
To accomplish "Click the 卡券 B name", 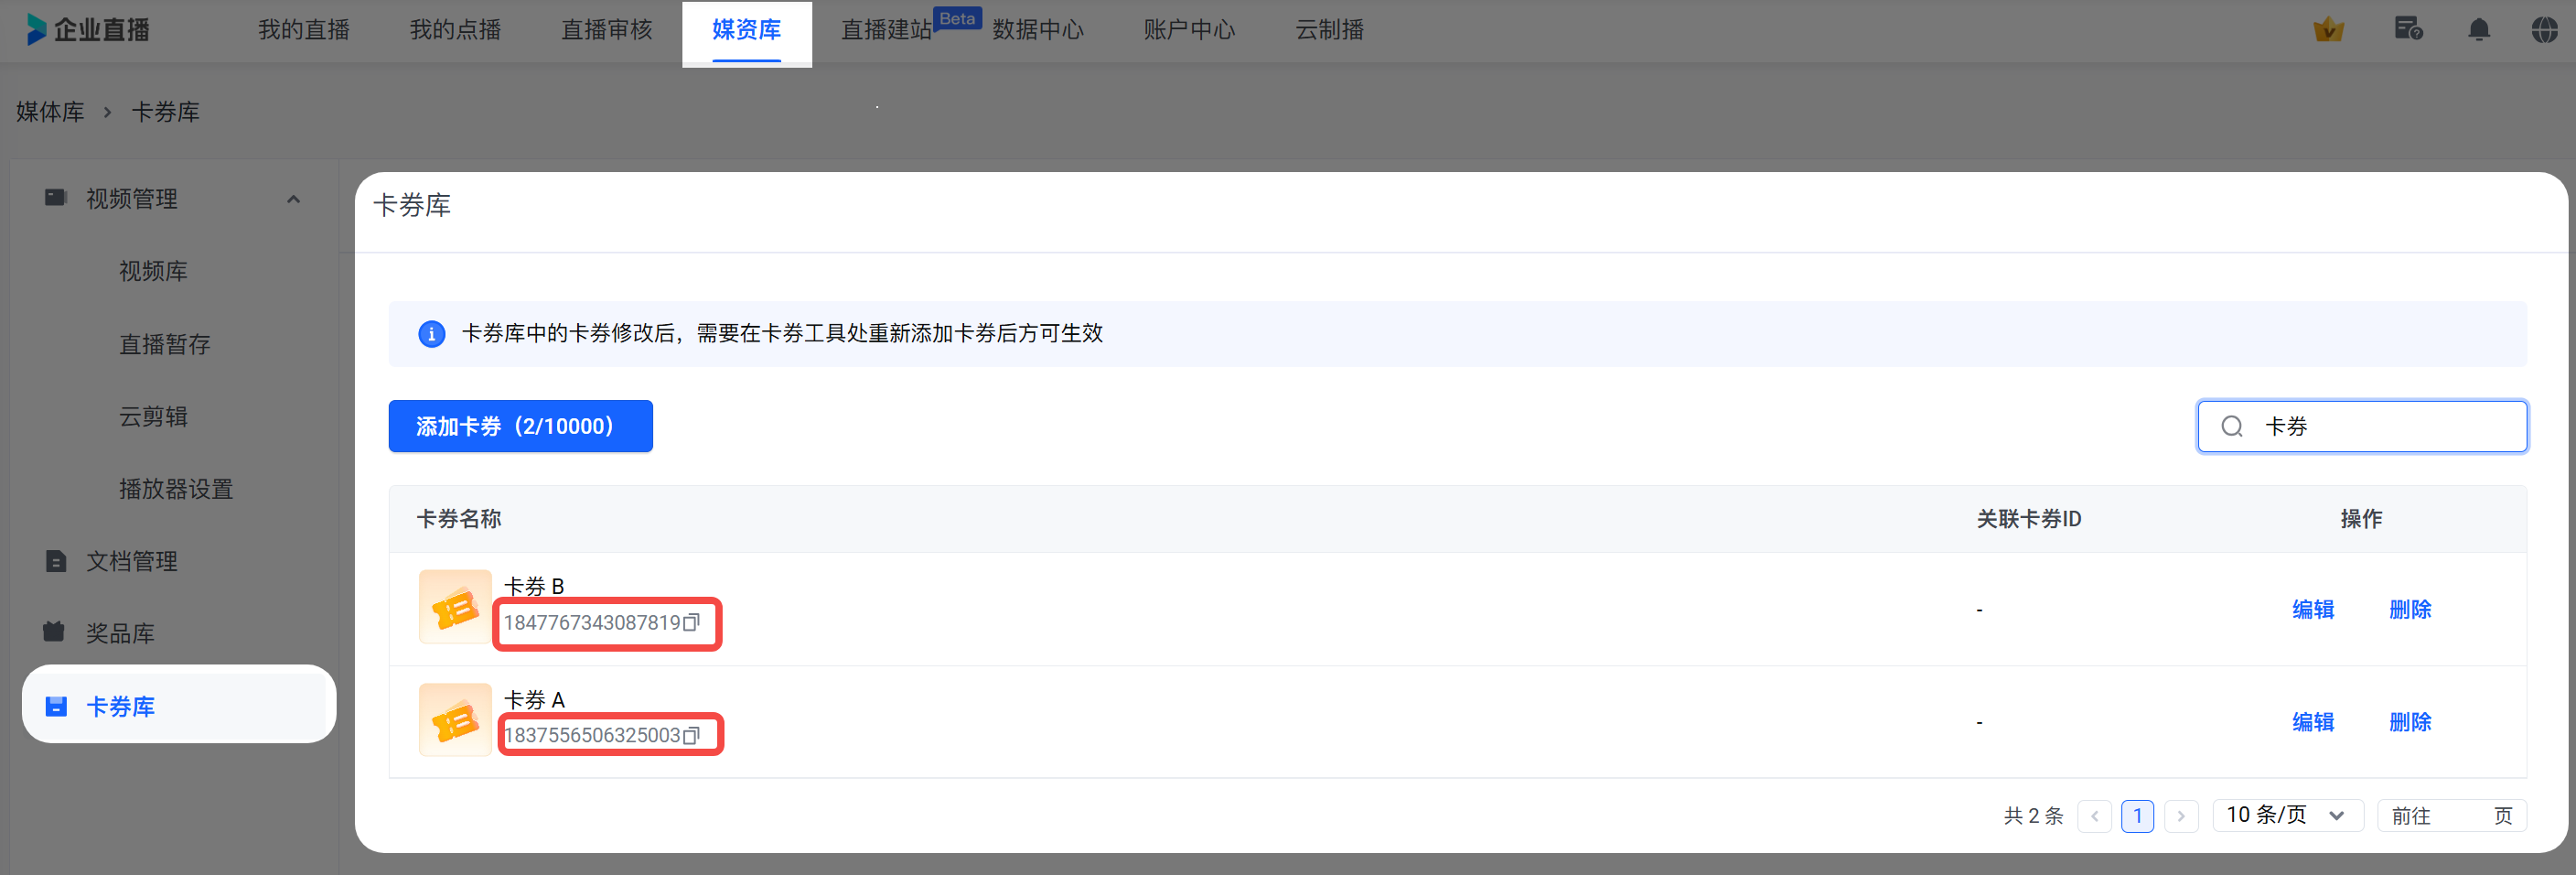I will (534, 586).
